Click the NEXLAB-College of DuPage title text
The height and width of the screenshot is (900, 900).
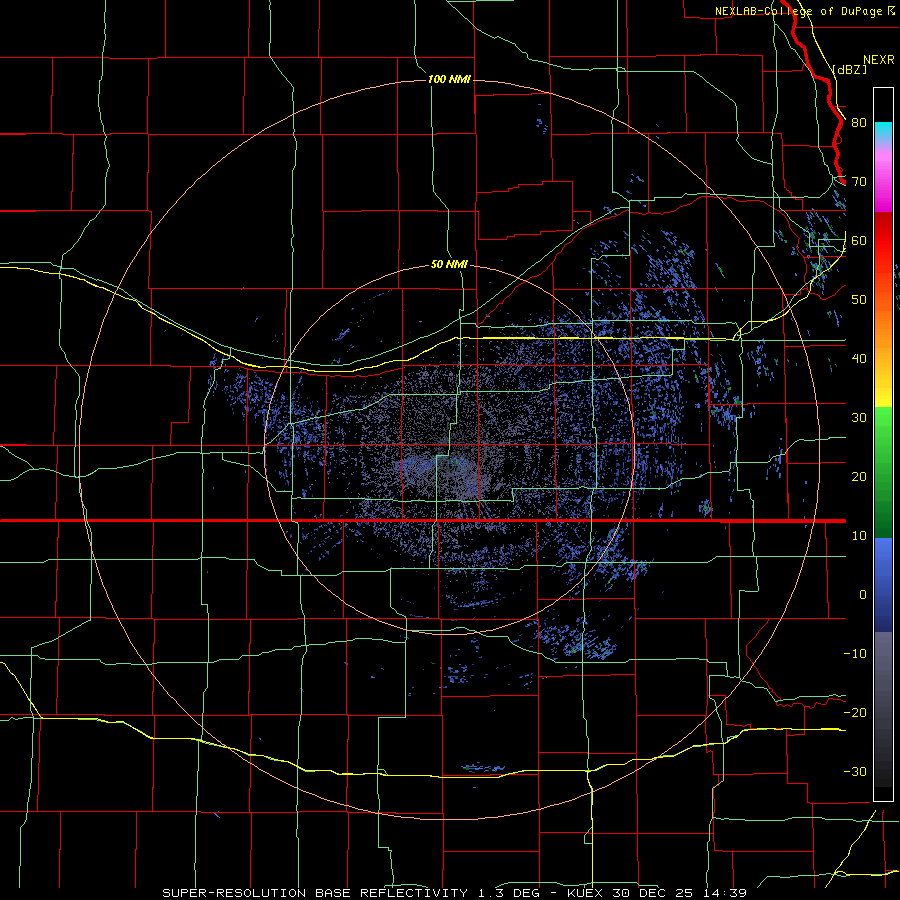pyautogui.click(x=799, y=11)
